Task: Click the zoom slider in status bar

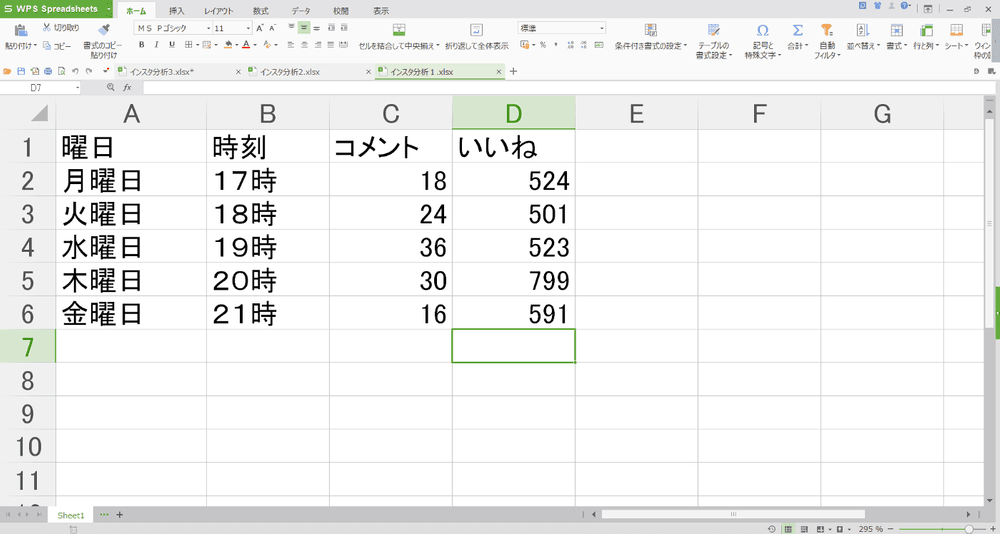Action: point(967,528)
